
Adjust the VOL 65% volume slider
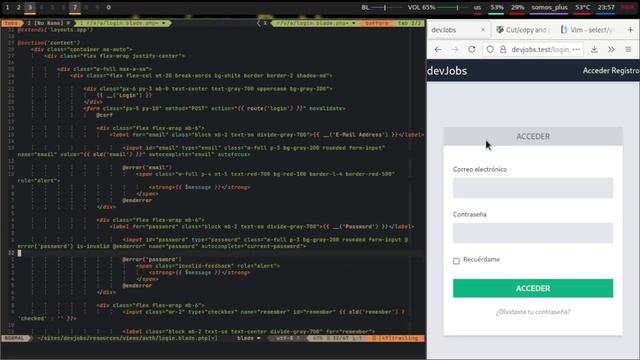pos(453,7)
